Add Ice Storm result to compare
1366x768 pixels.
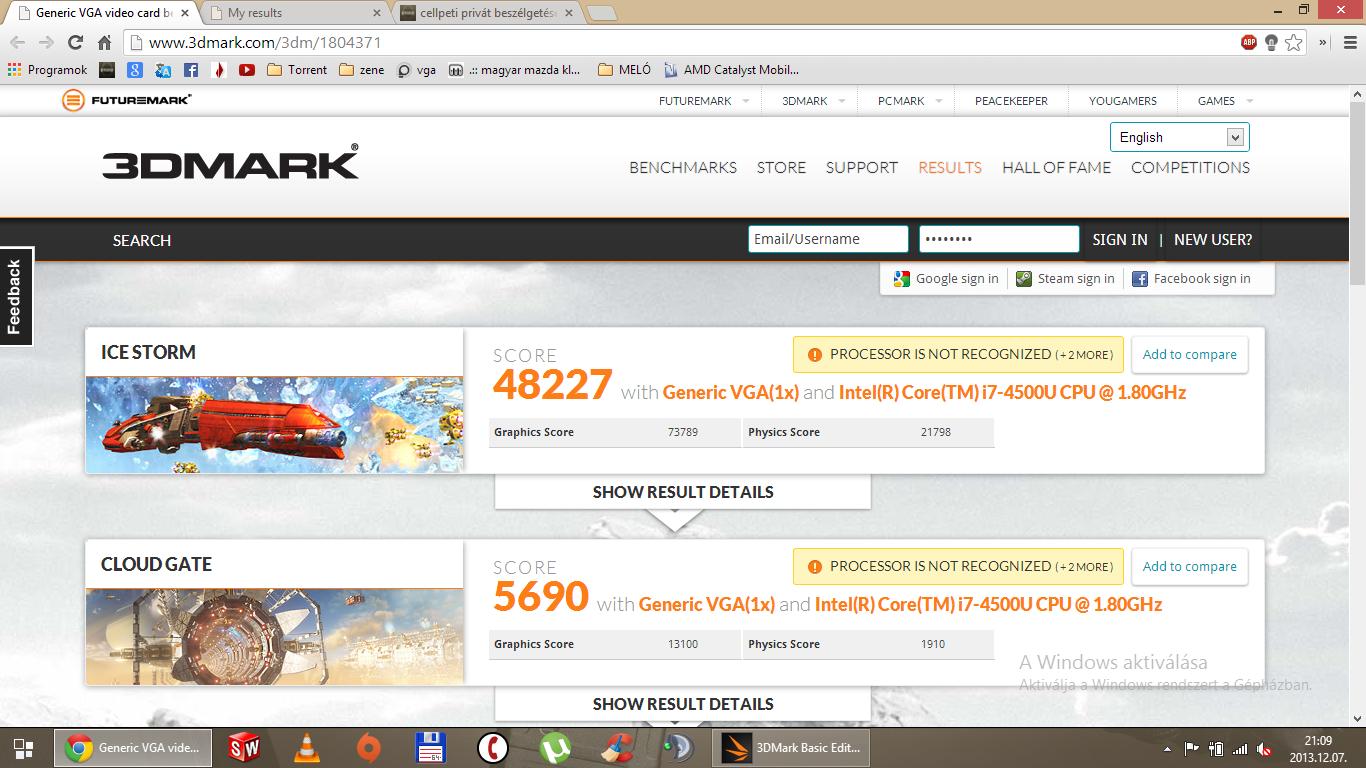tap(1190, 354)
